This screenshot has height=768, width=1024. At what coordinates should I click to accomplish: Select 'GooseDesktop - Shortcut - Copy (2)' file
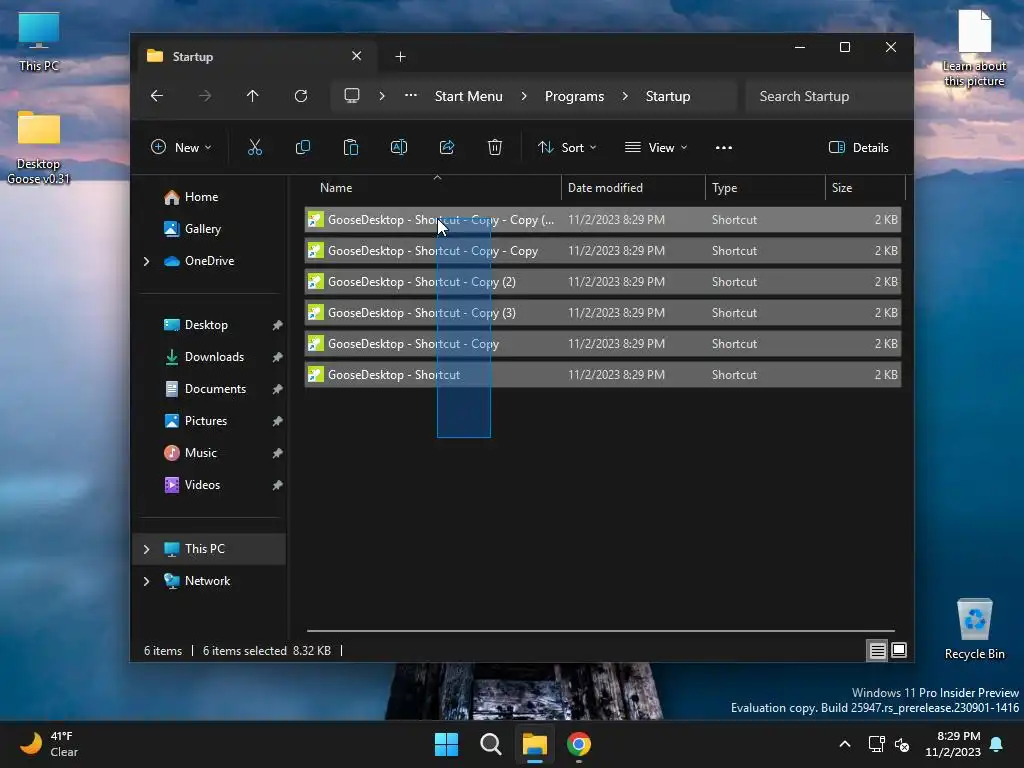coord(603,282)
